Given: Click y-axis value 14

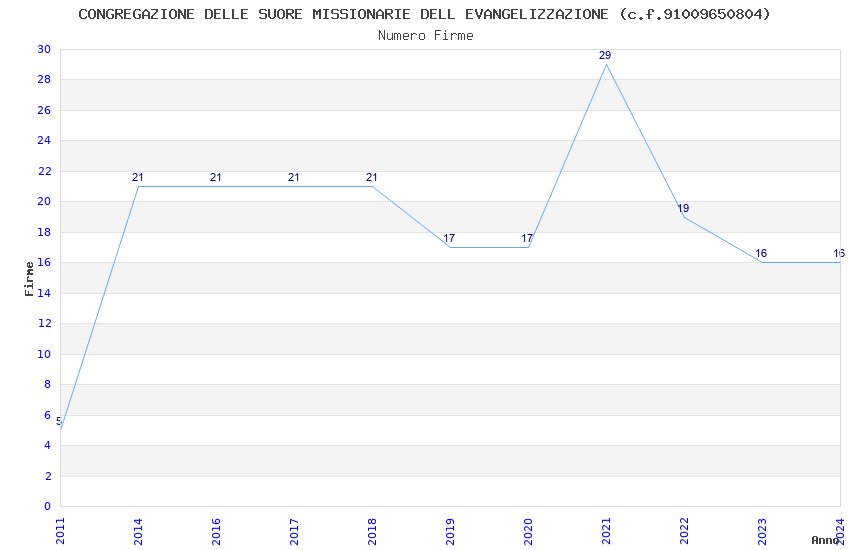Looking at the screenshot, I should (44, 293).
